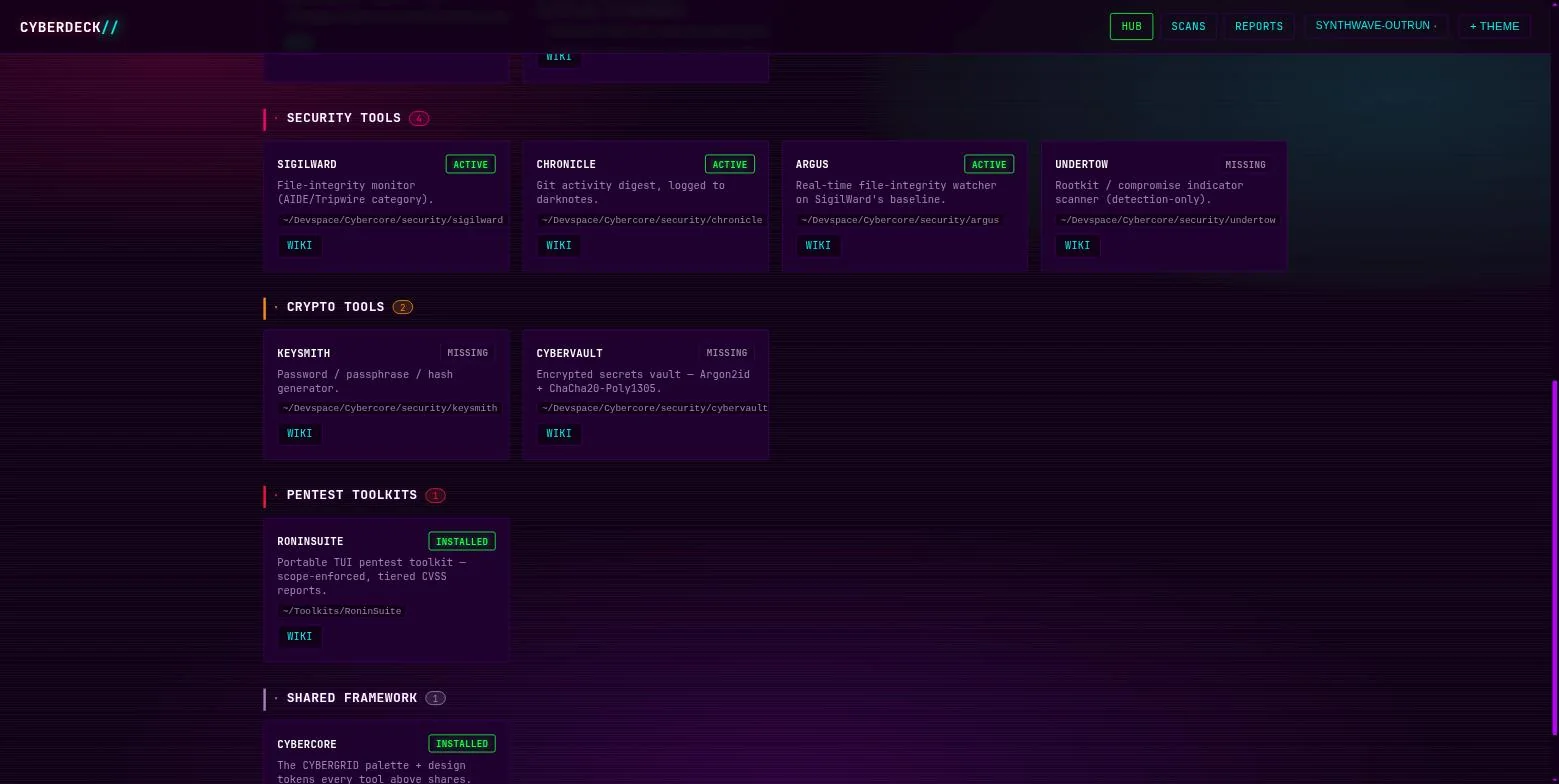Open the WIKI for CYBERVAULT
Image resolution: width=1559 pixels, height=784 pixels.
559,434
